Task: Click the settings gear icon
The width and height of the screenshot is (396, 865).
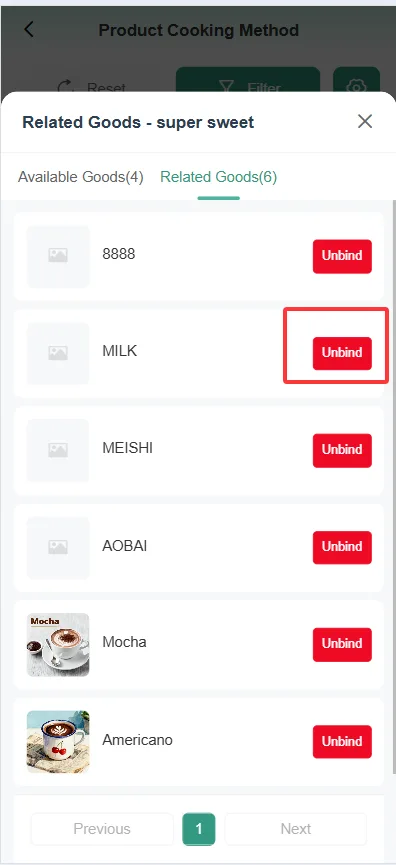Action: [356, 87]
